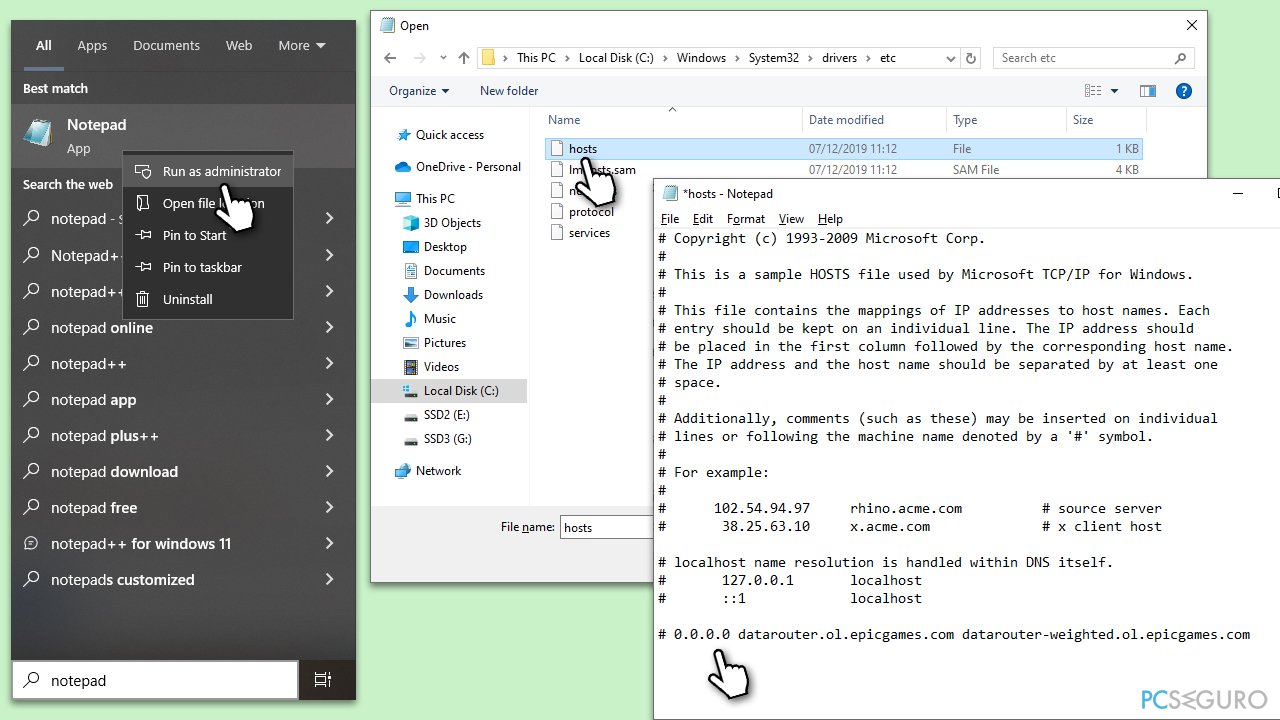Select Run as administrator in context menu
Viewport: 1280px width, 720px height.
[x=208, y=171]
